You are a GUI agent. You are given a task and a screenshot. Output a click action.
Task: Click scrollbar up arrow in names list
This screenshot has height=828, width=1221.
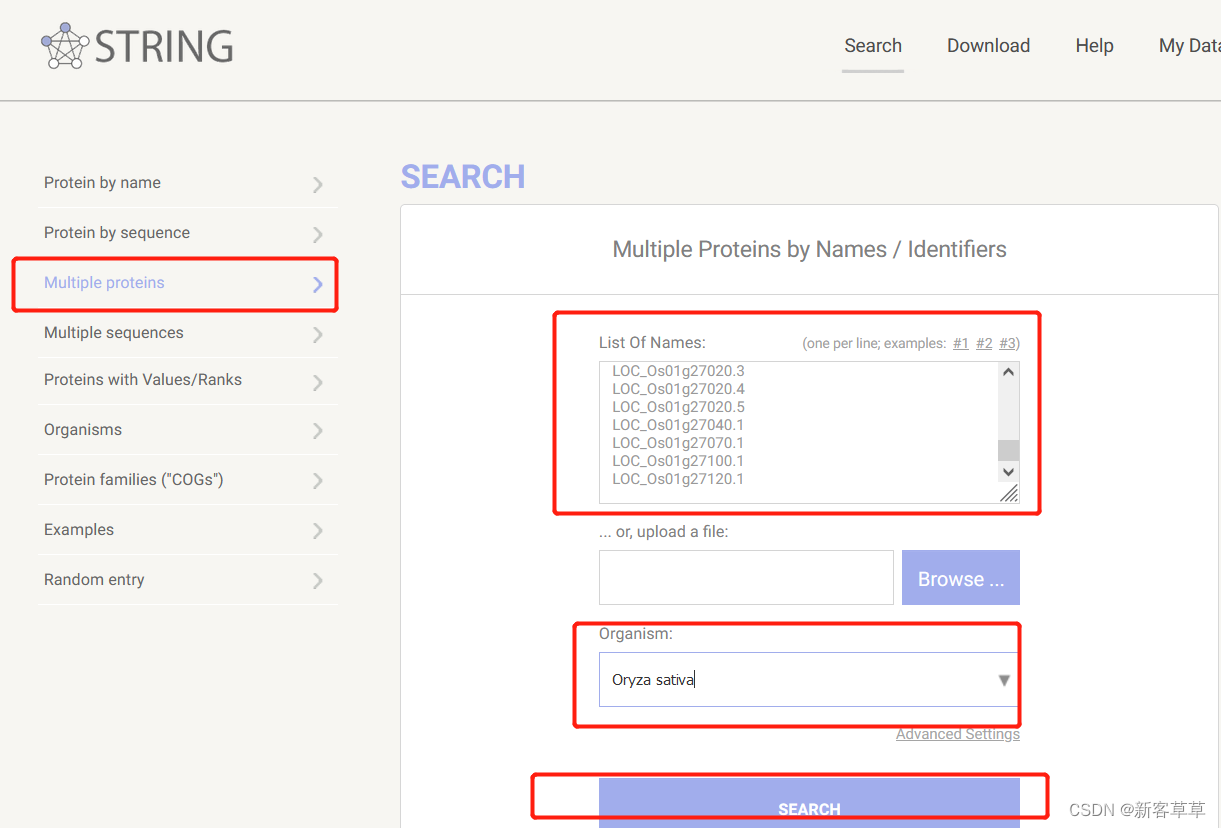pos(1008,372)
